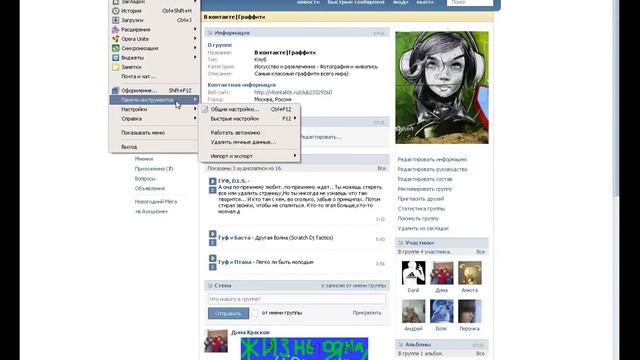Open member Анюта's avatar
This screenshot has height=360, width=640.
(469, 273)
